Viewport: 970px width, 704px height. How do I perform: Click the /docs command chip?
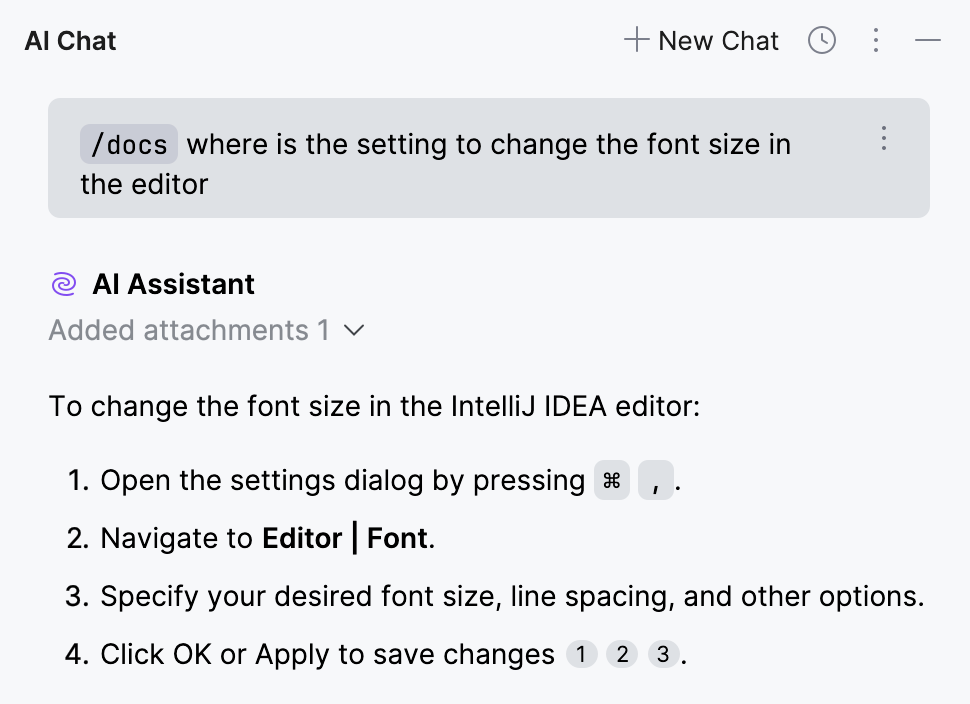(128, 145)
